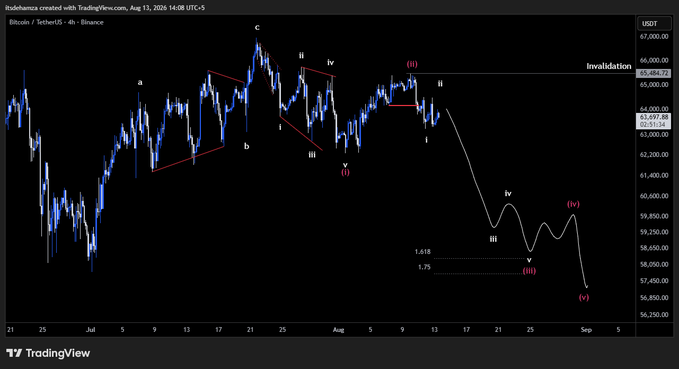The width and height of the screenshot is (679, 369).
Task: Click the 60,600.00 price axis label
Action: 653,196
